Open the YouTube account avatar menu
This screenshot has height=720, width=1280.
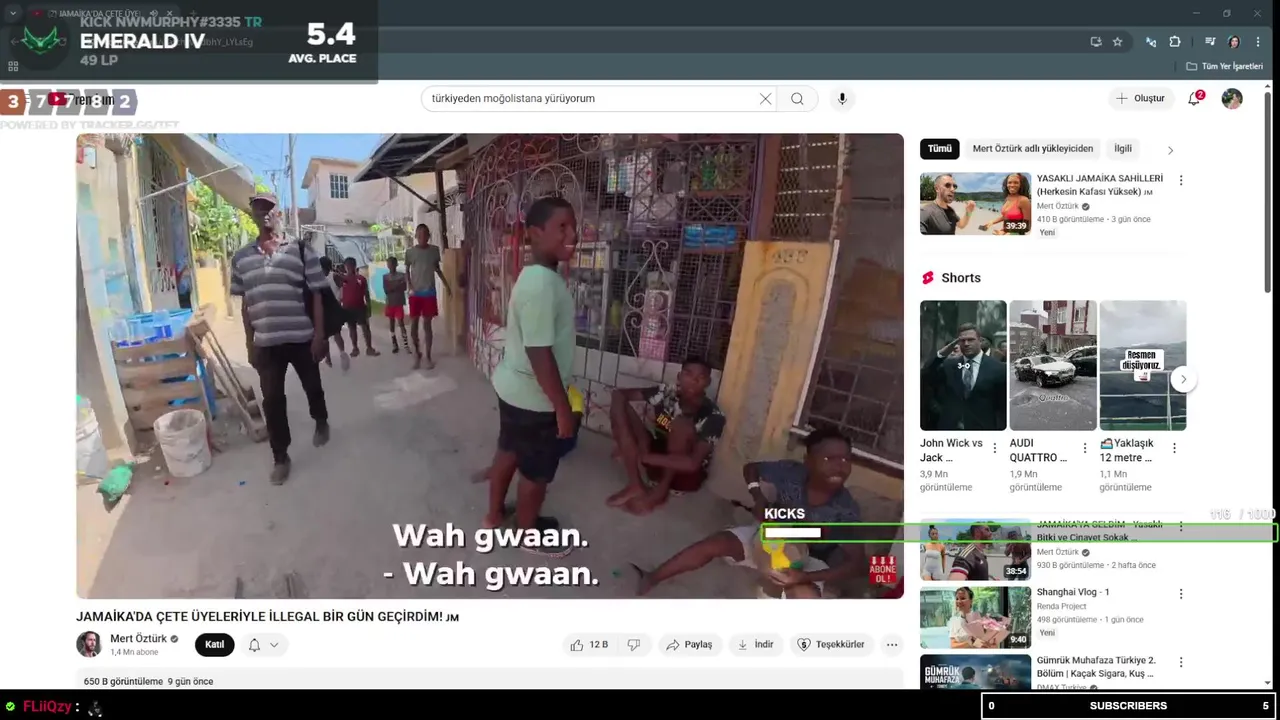click(x=1232, y=98)
